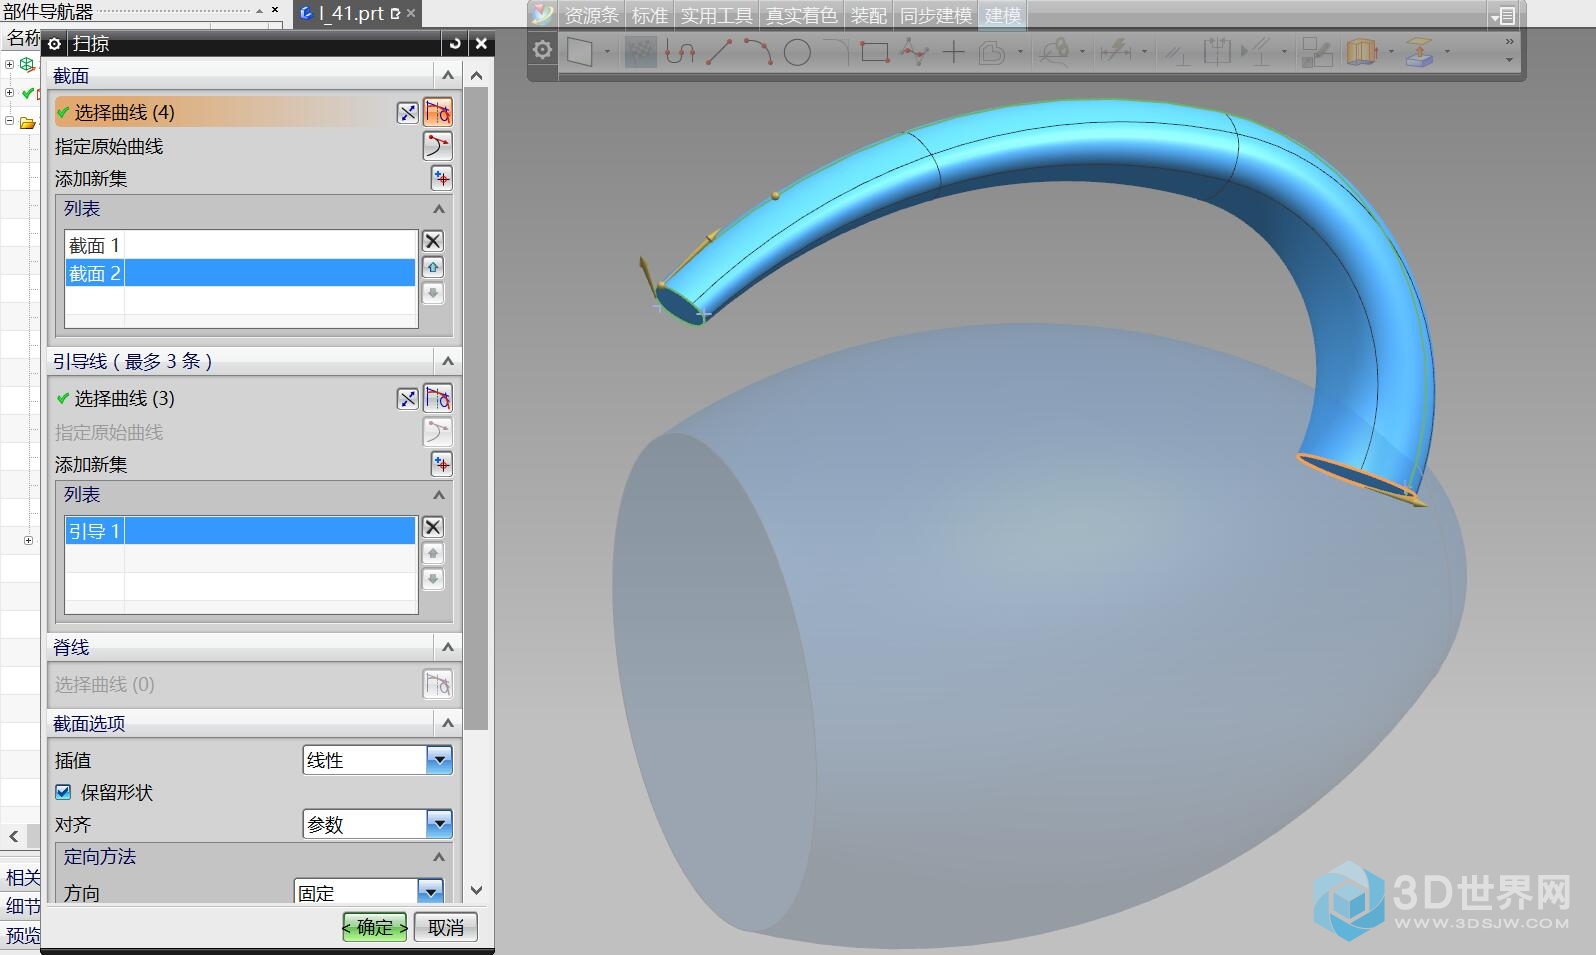Collapse the 截面选项 section
The image size is (1596, 955).
(448, 724)
